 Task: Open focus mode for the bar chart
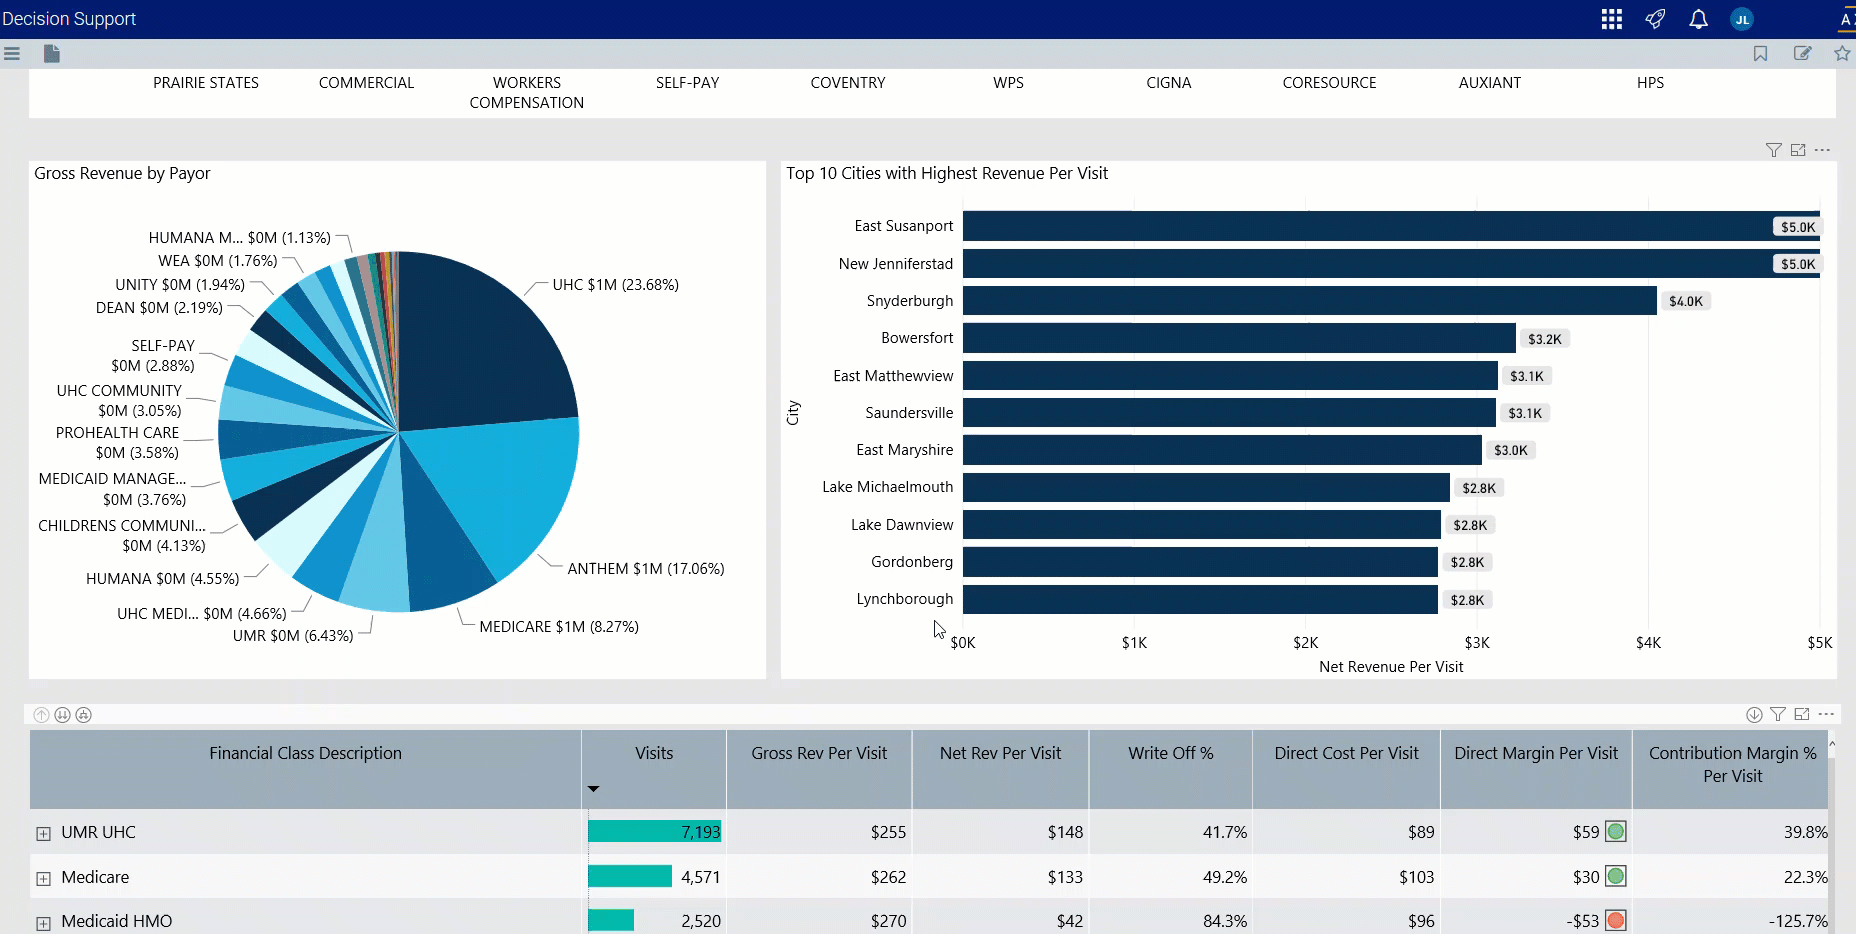[1798, 150]
